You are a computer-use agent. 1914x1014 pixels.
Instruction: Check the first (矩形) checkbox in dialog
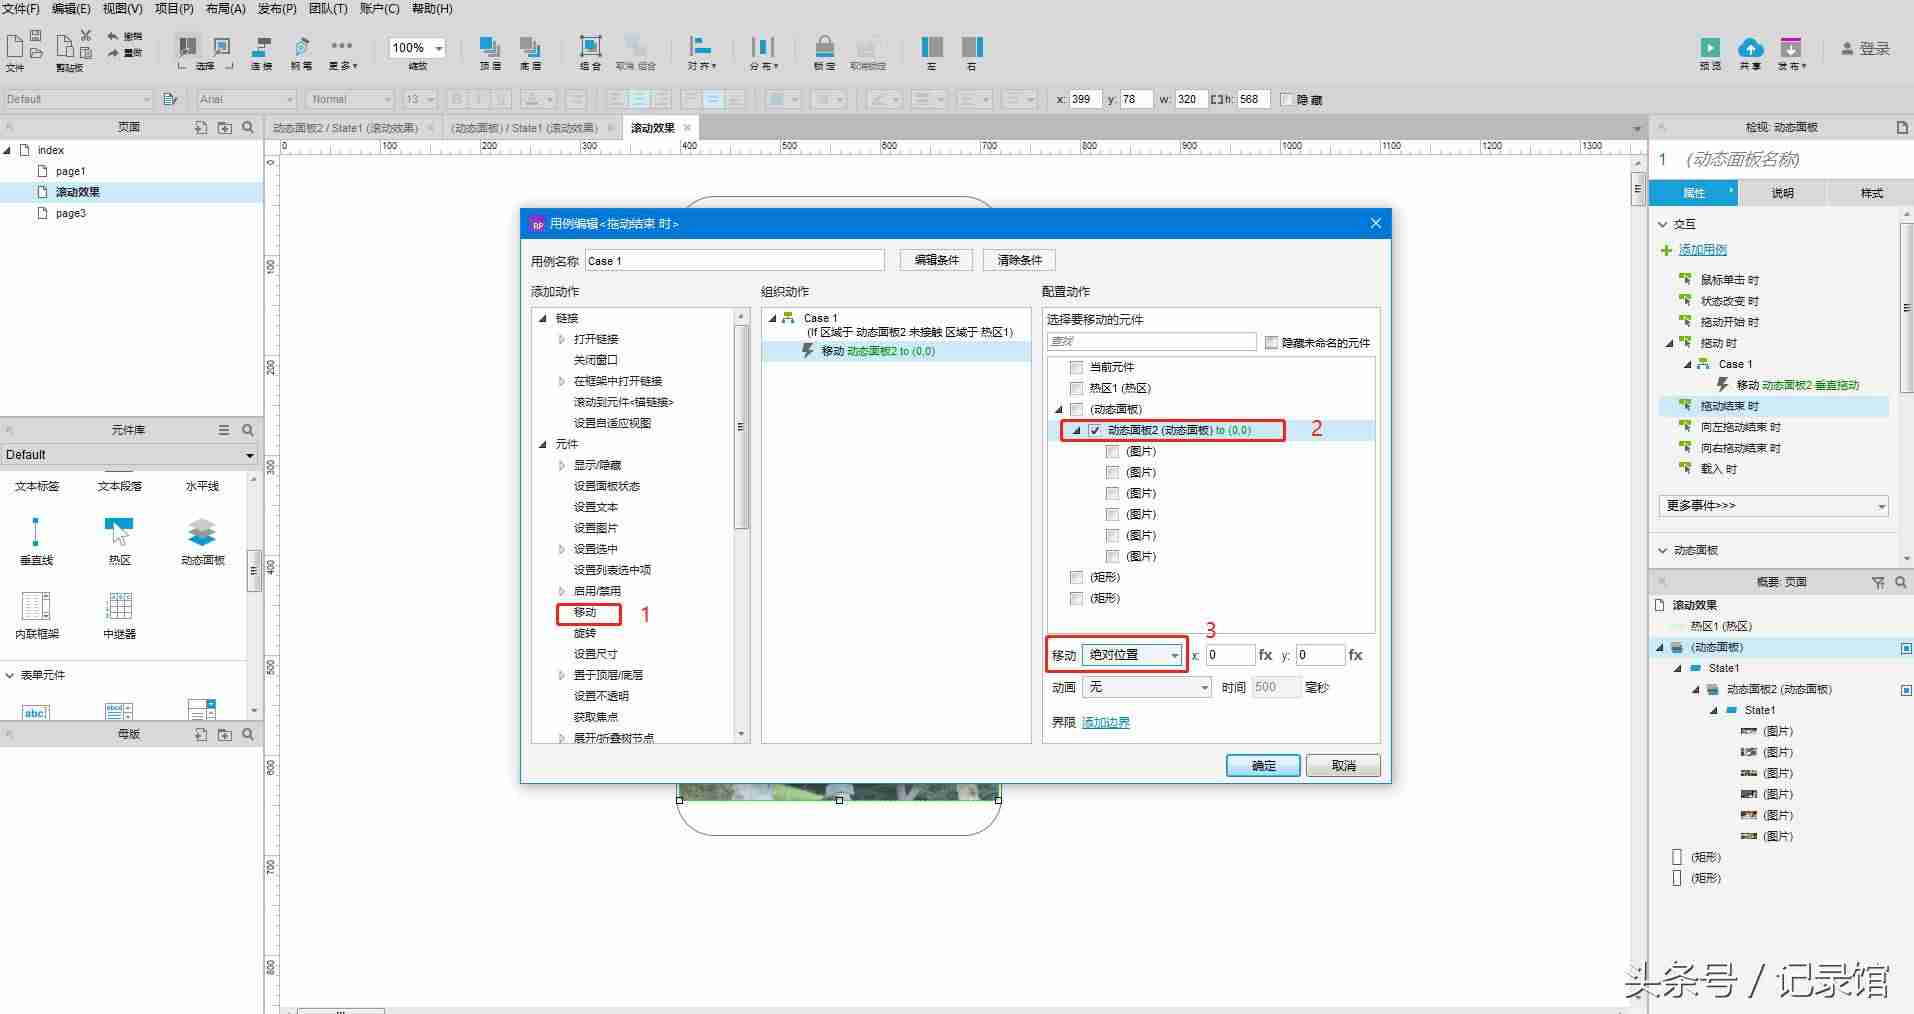(1076, 577)
